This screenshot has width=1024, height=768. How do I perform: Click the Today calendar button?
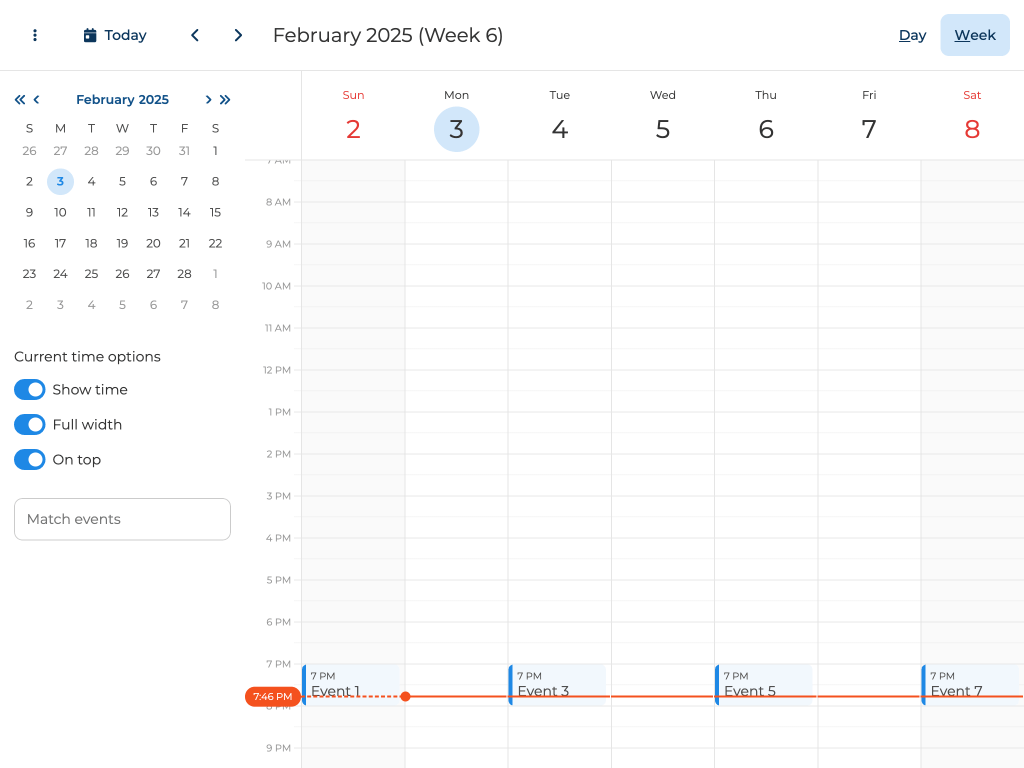pyautogui.click(x=115, y=35)
